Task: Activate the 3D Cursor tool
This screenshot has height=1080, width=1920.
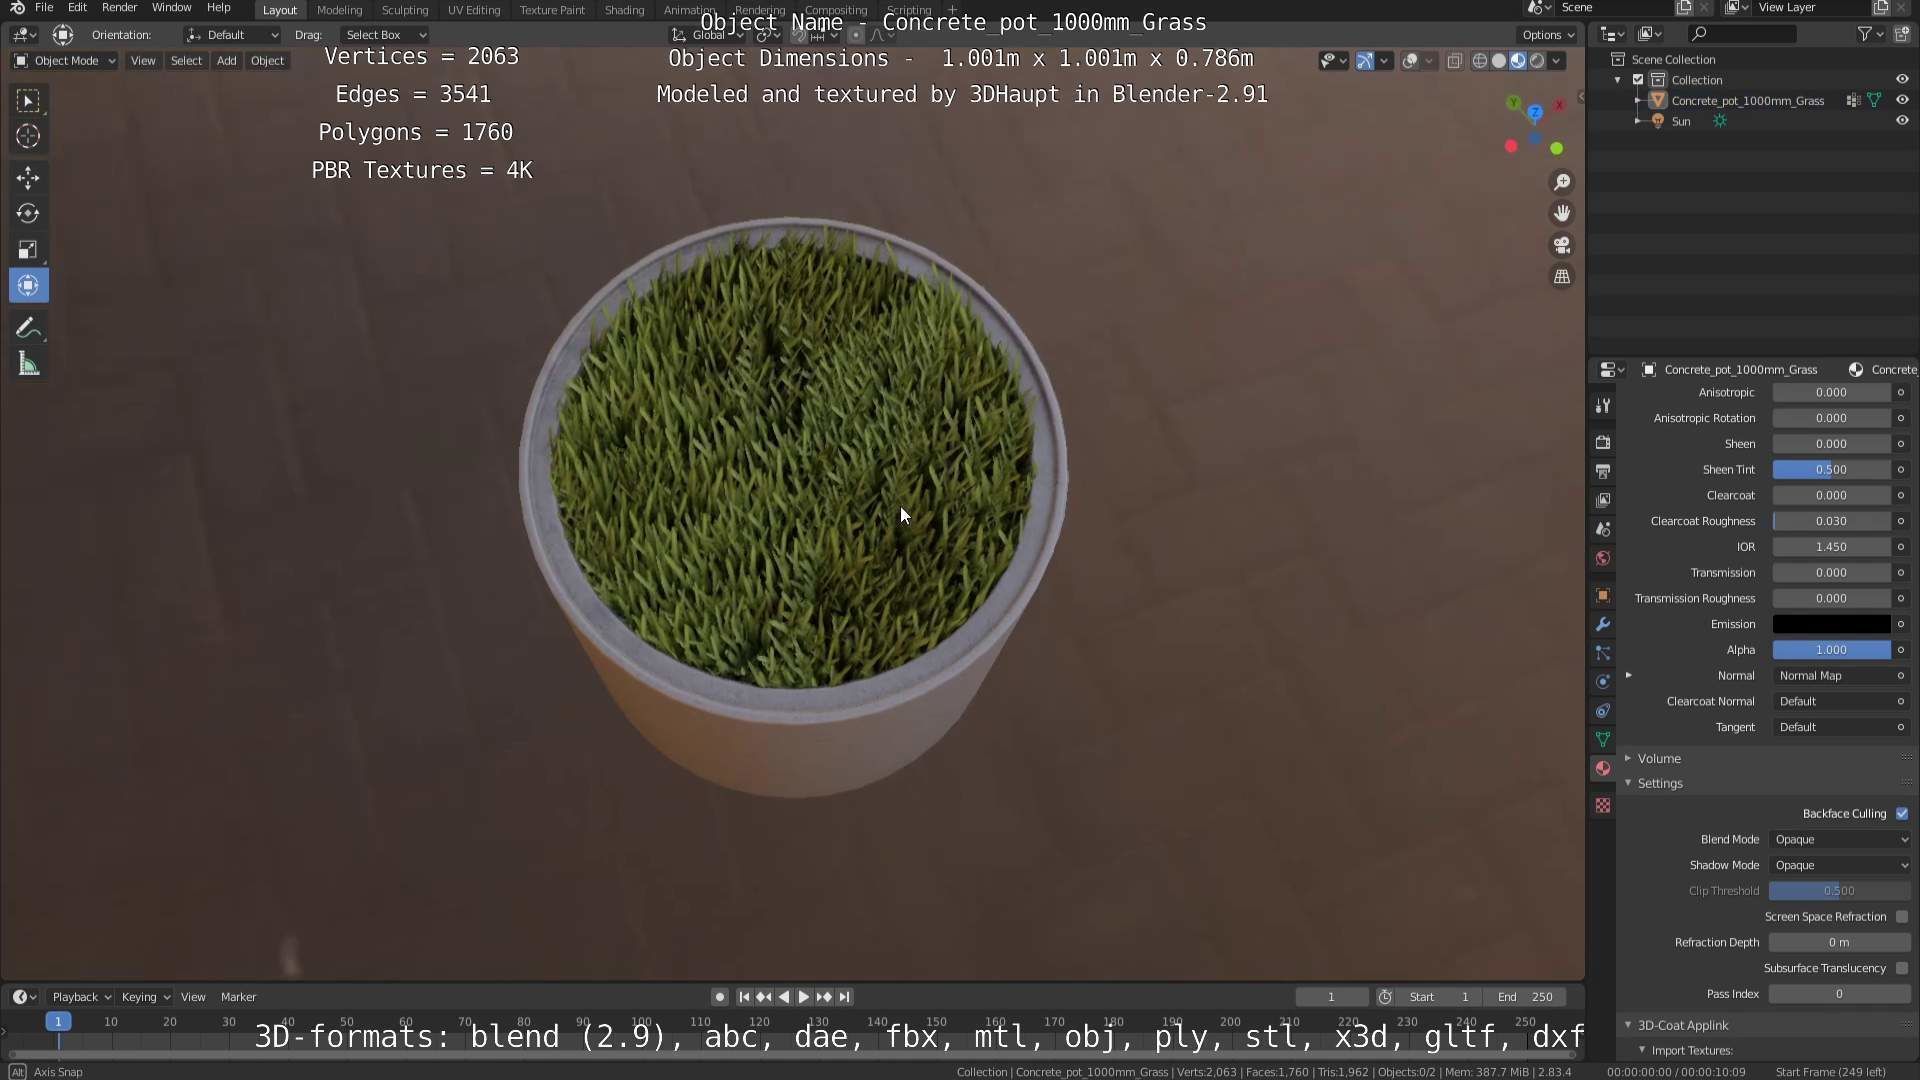Action: 28,137
